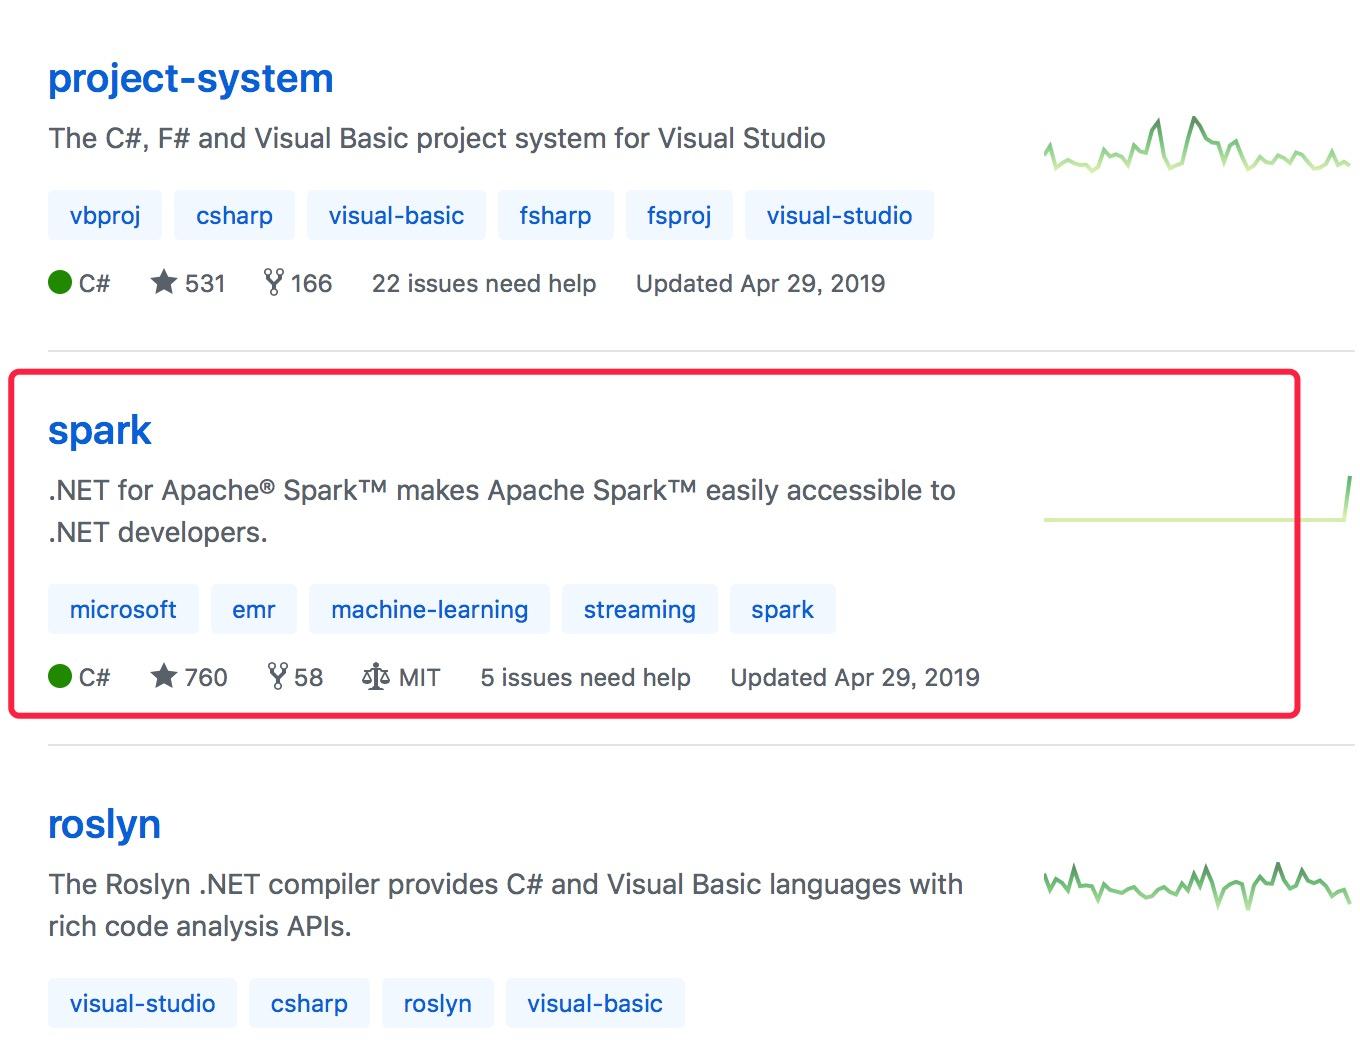Select visual-studio tag under project-system
This screenshot has width=1360, height=1042.
pos(839,215)
